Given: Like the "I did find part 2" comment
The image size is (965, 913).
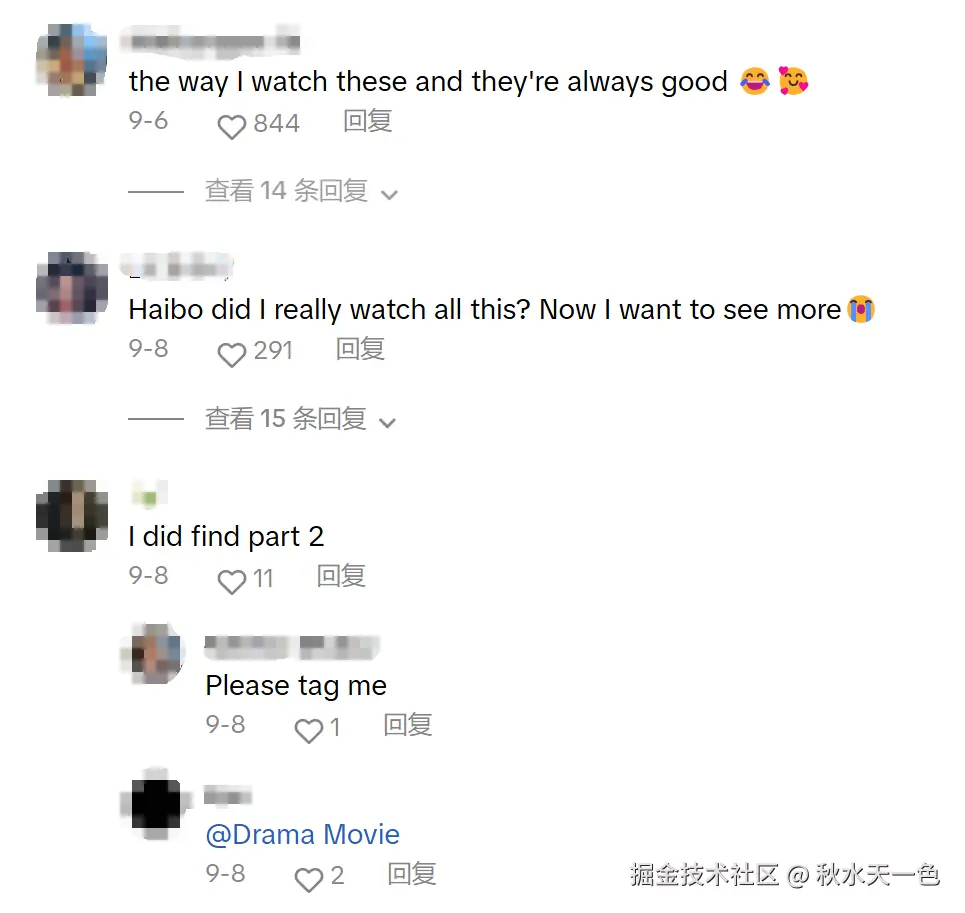Looking at the screenshot, I should [x=231, y=581].
